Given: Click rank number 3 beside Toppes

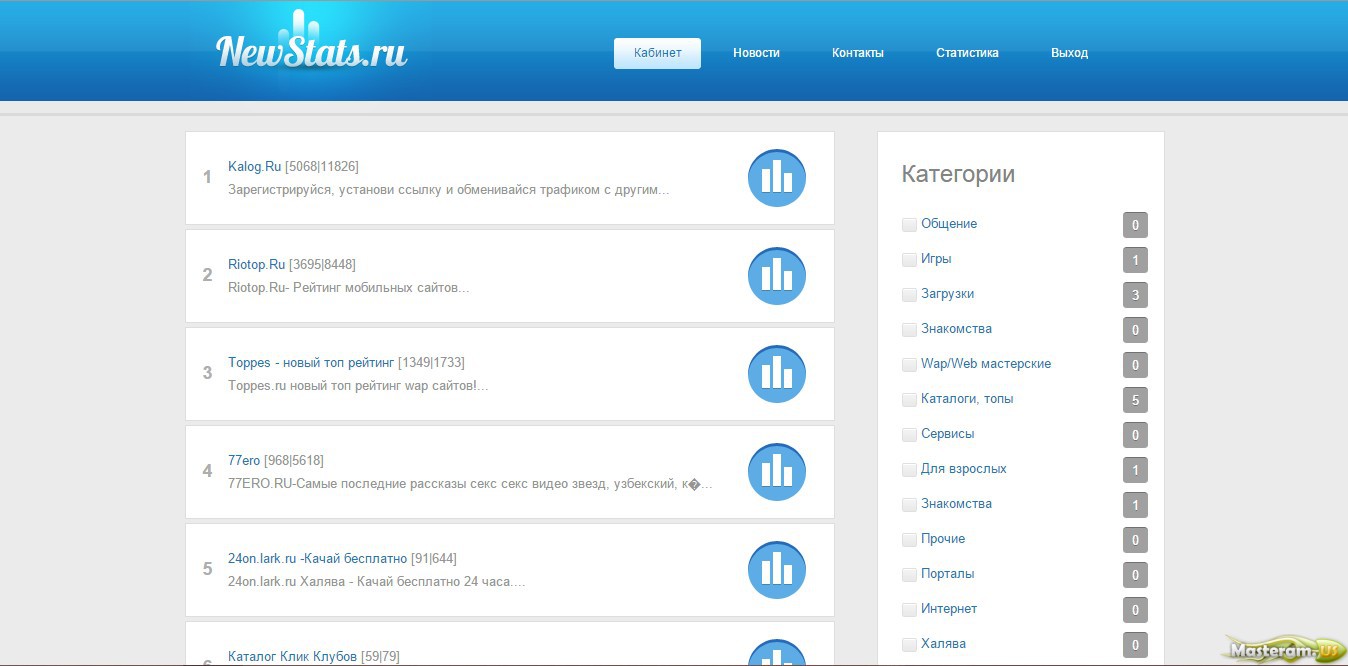Looking at the screenshot, I should (207, 374).
